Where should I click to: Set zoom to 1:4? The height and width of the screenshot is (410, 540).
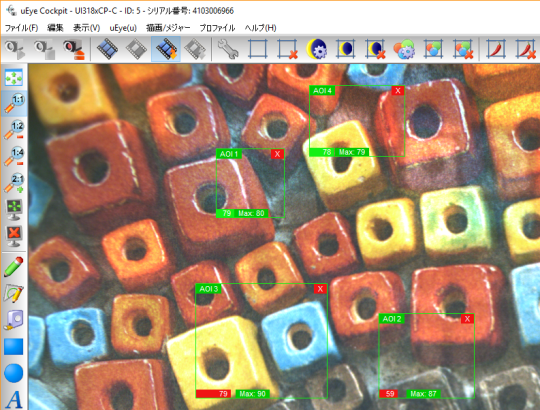[14, 156]
